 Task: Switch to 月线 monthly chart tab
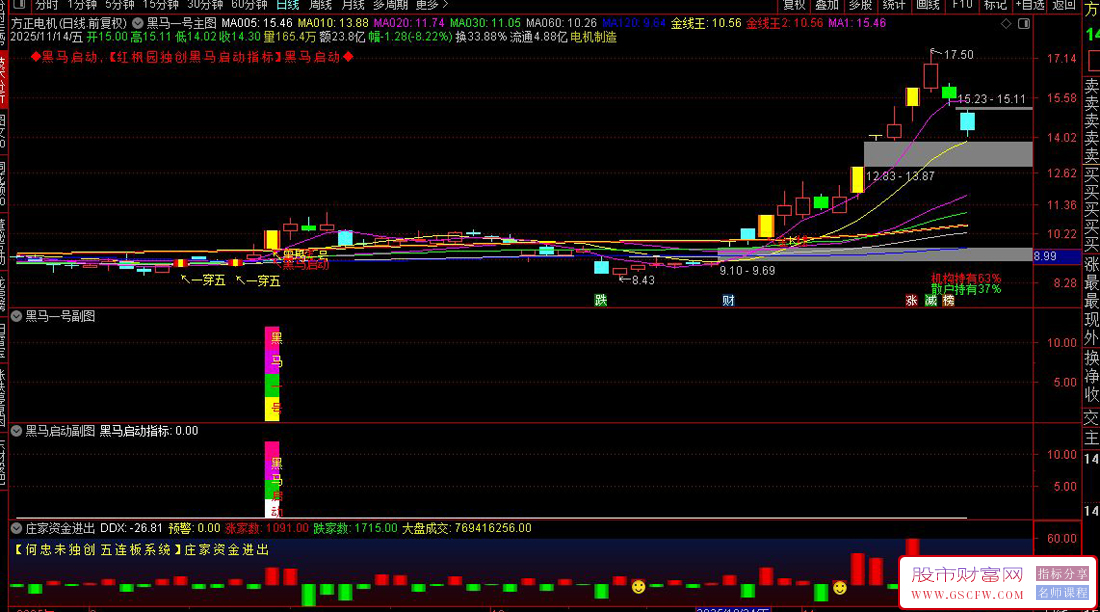[x=352, y=5]
